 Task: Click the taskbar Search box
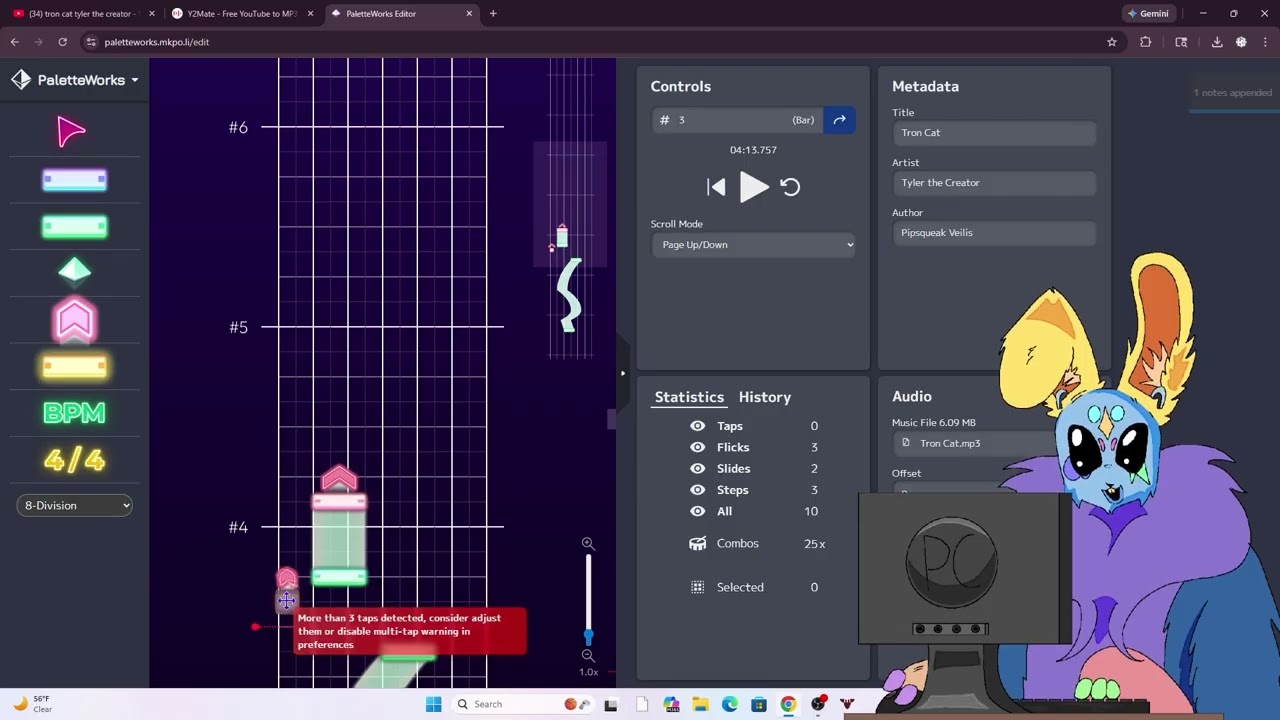click(520, 704)
